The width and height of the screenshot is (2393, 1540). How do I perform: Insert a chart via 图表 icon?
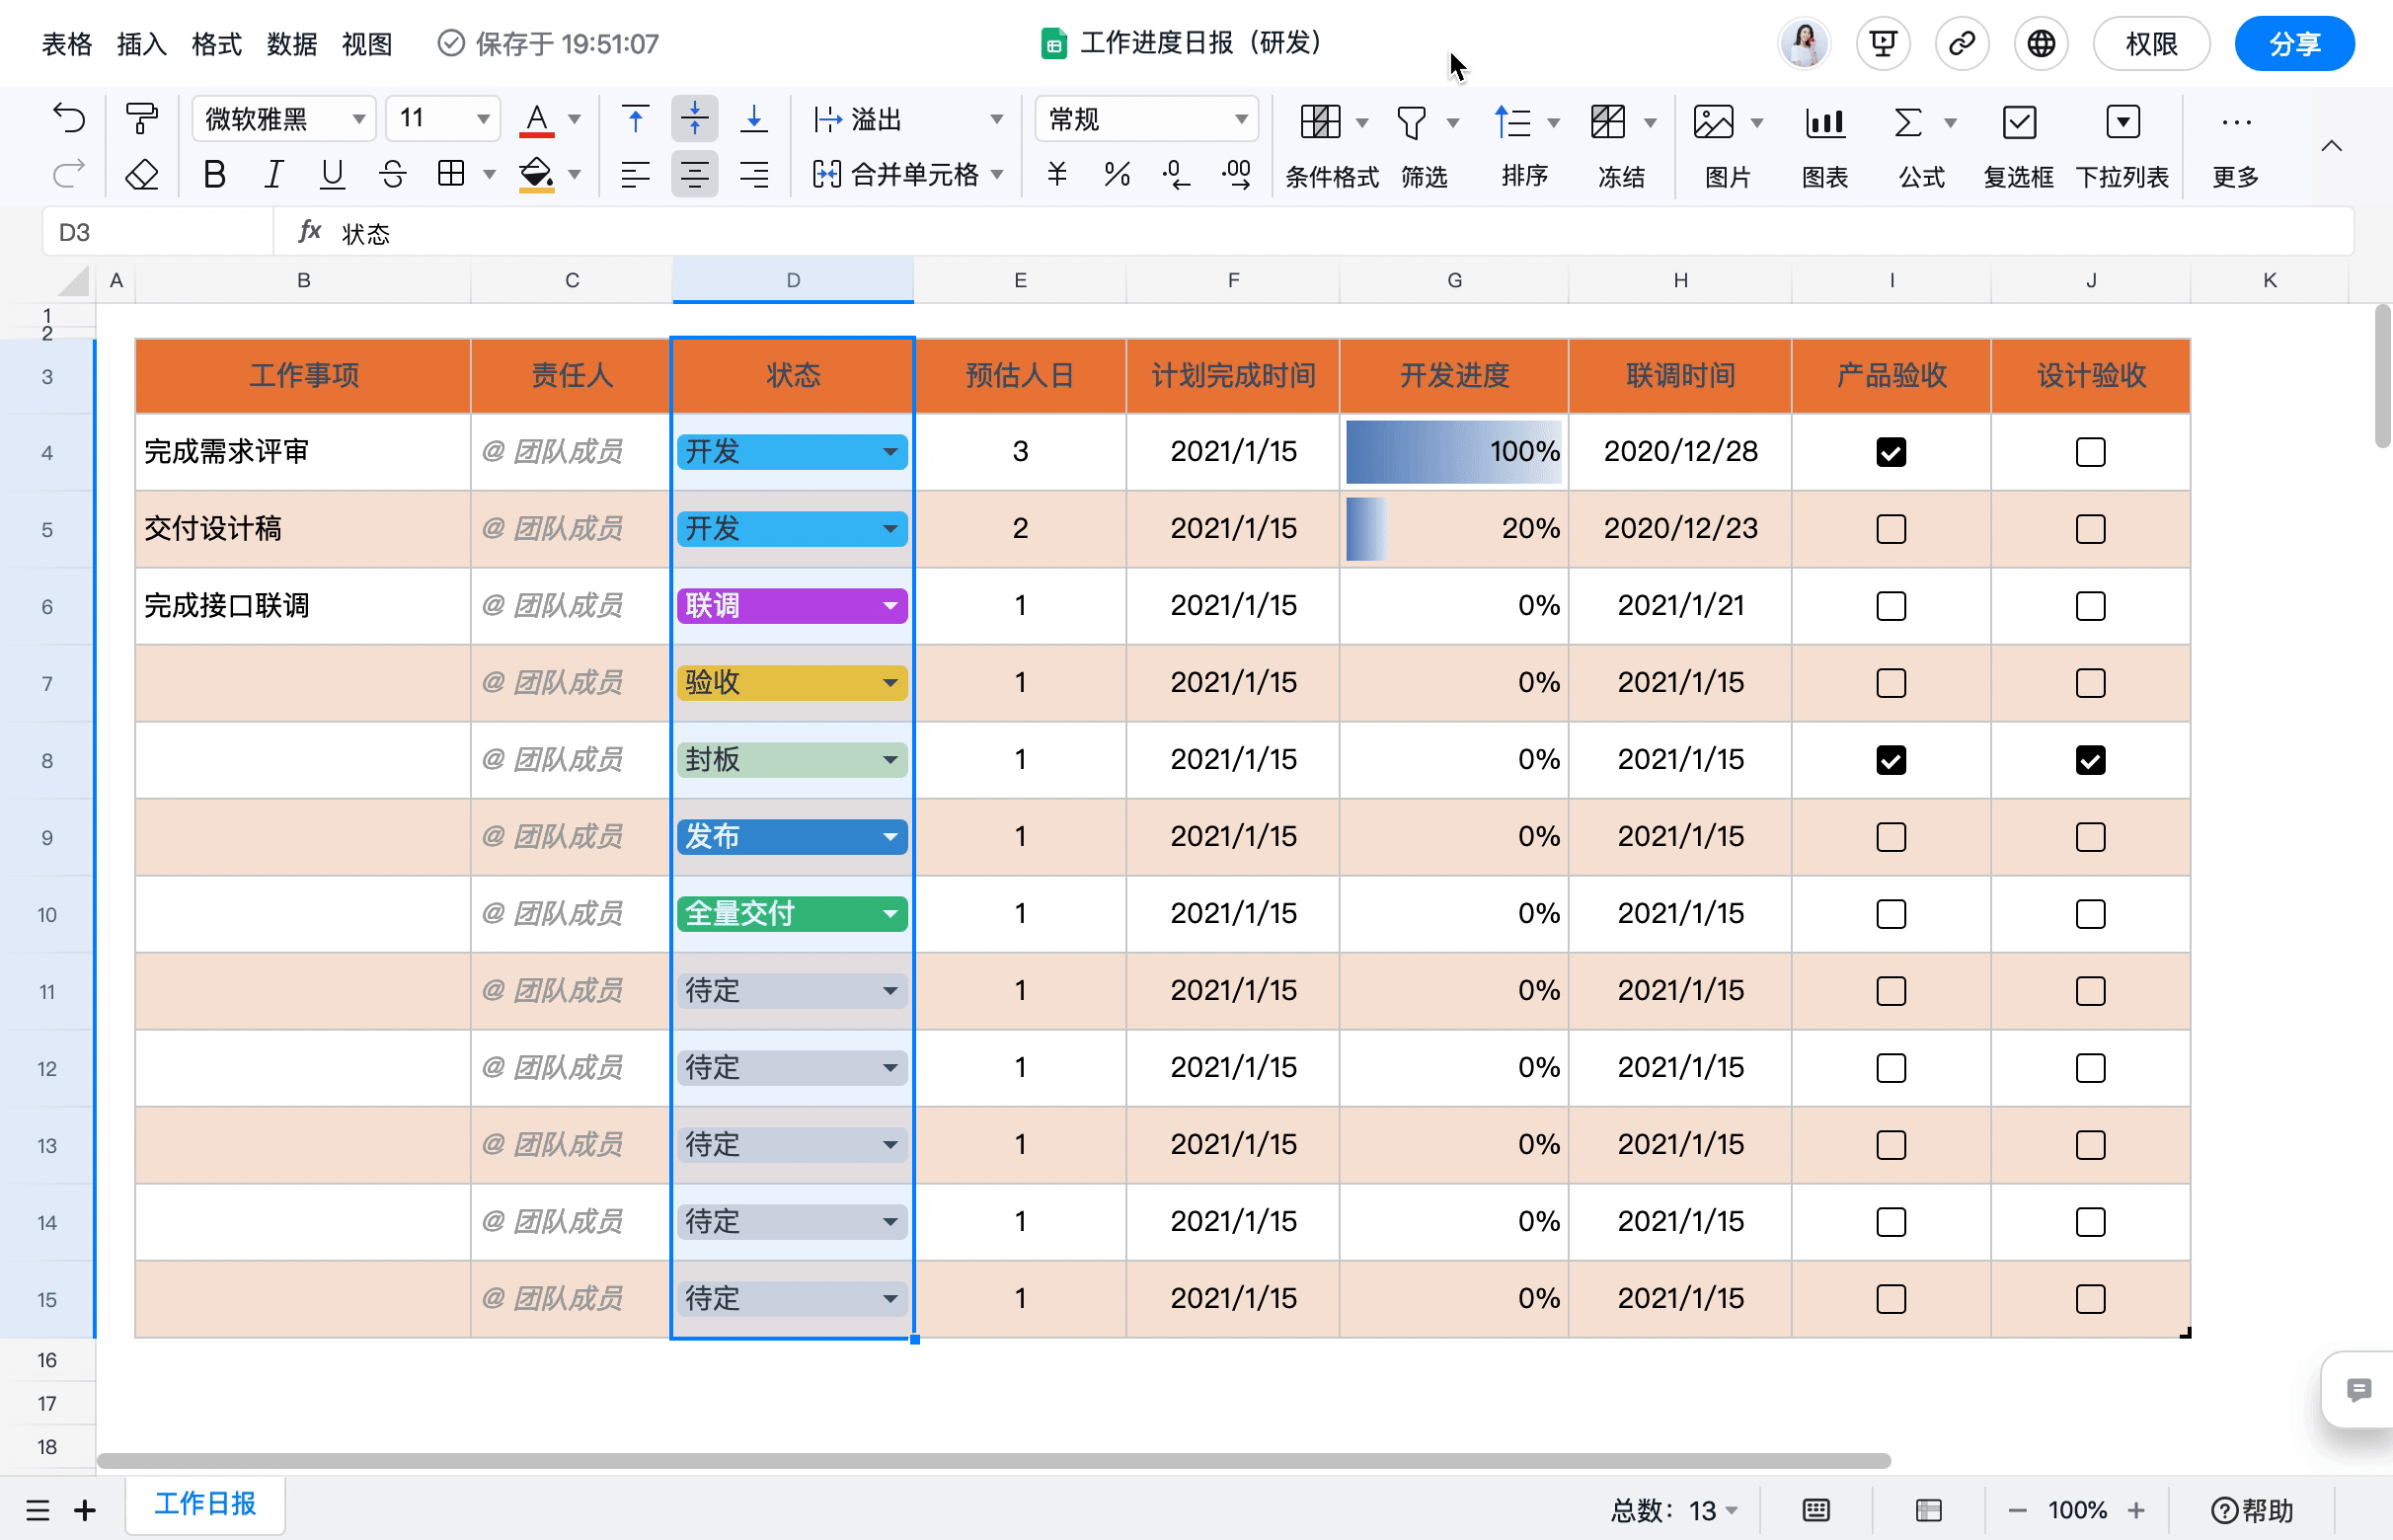click(x=1824, y=145)
